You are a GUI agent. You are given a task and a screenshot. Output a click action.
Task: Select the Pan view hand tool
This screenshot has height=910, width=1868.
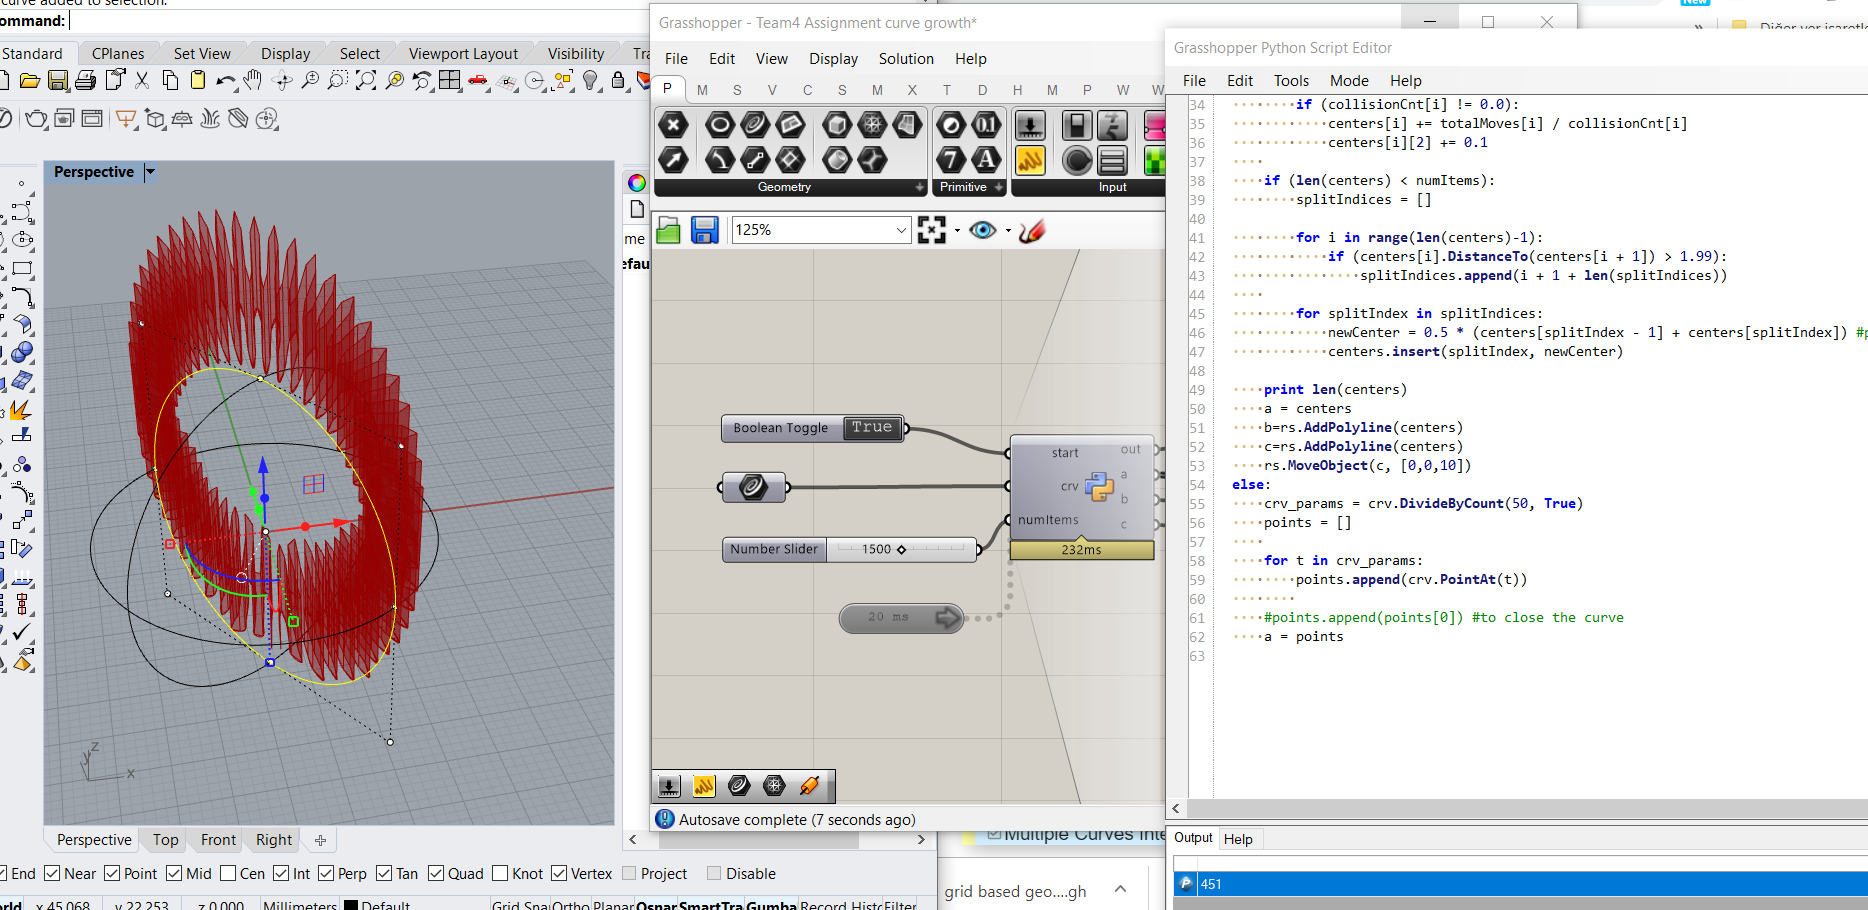tap(253, 81)
